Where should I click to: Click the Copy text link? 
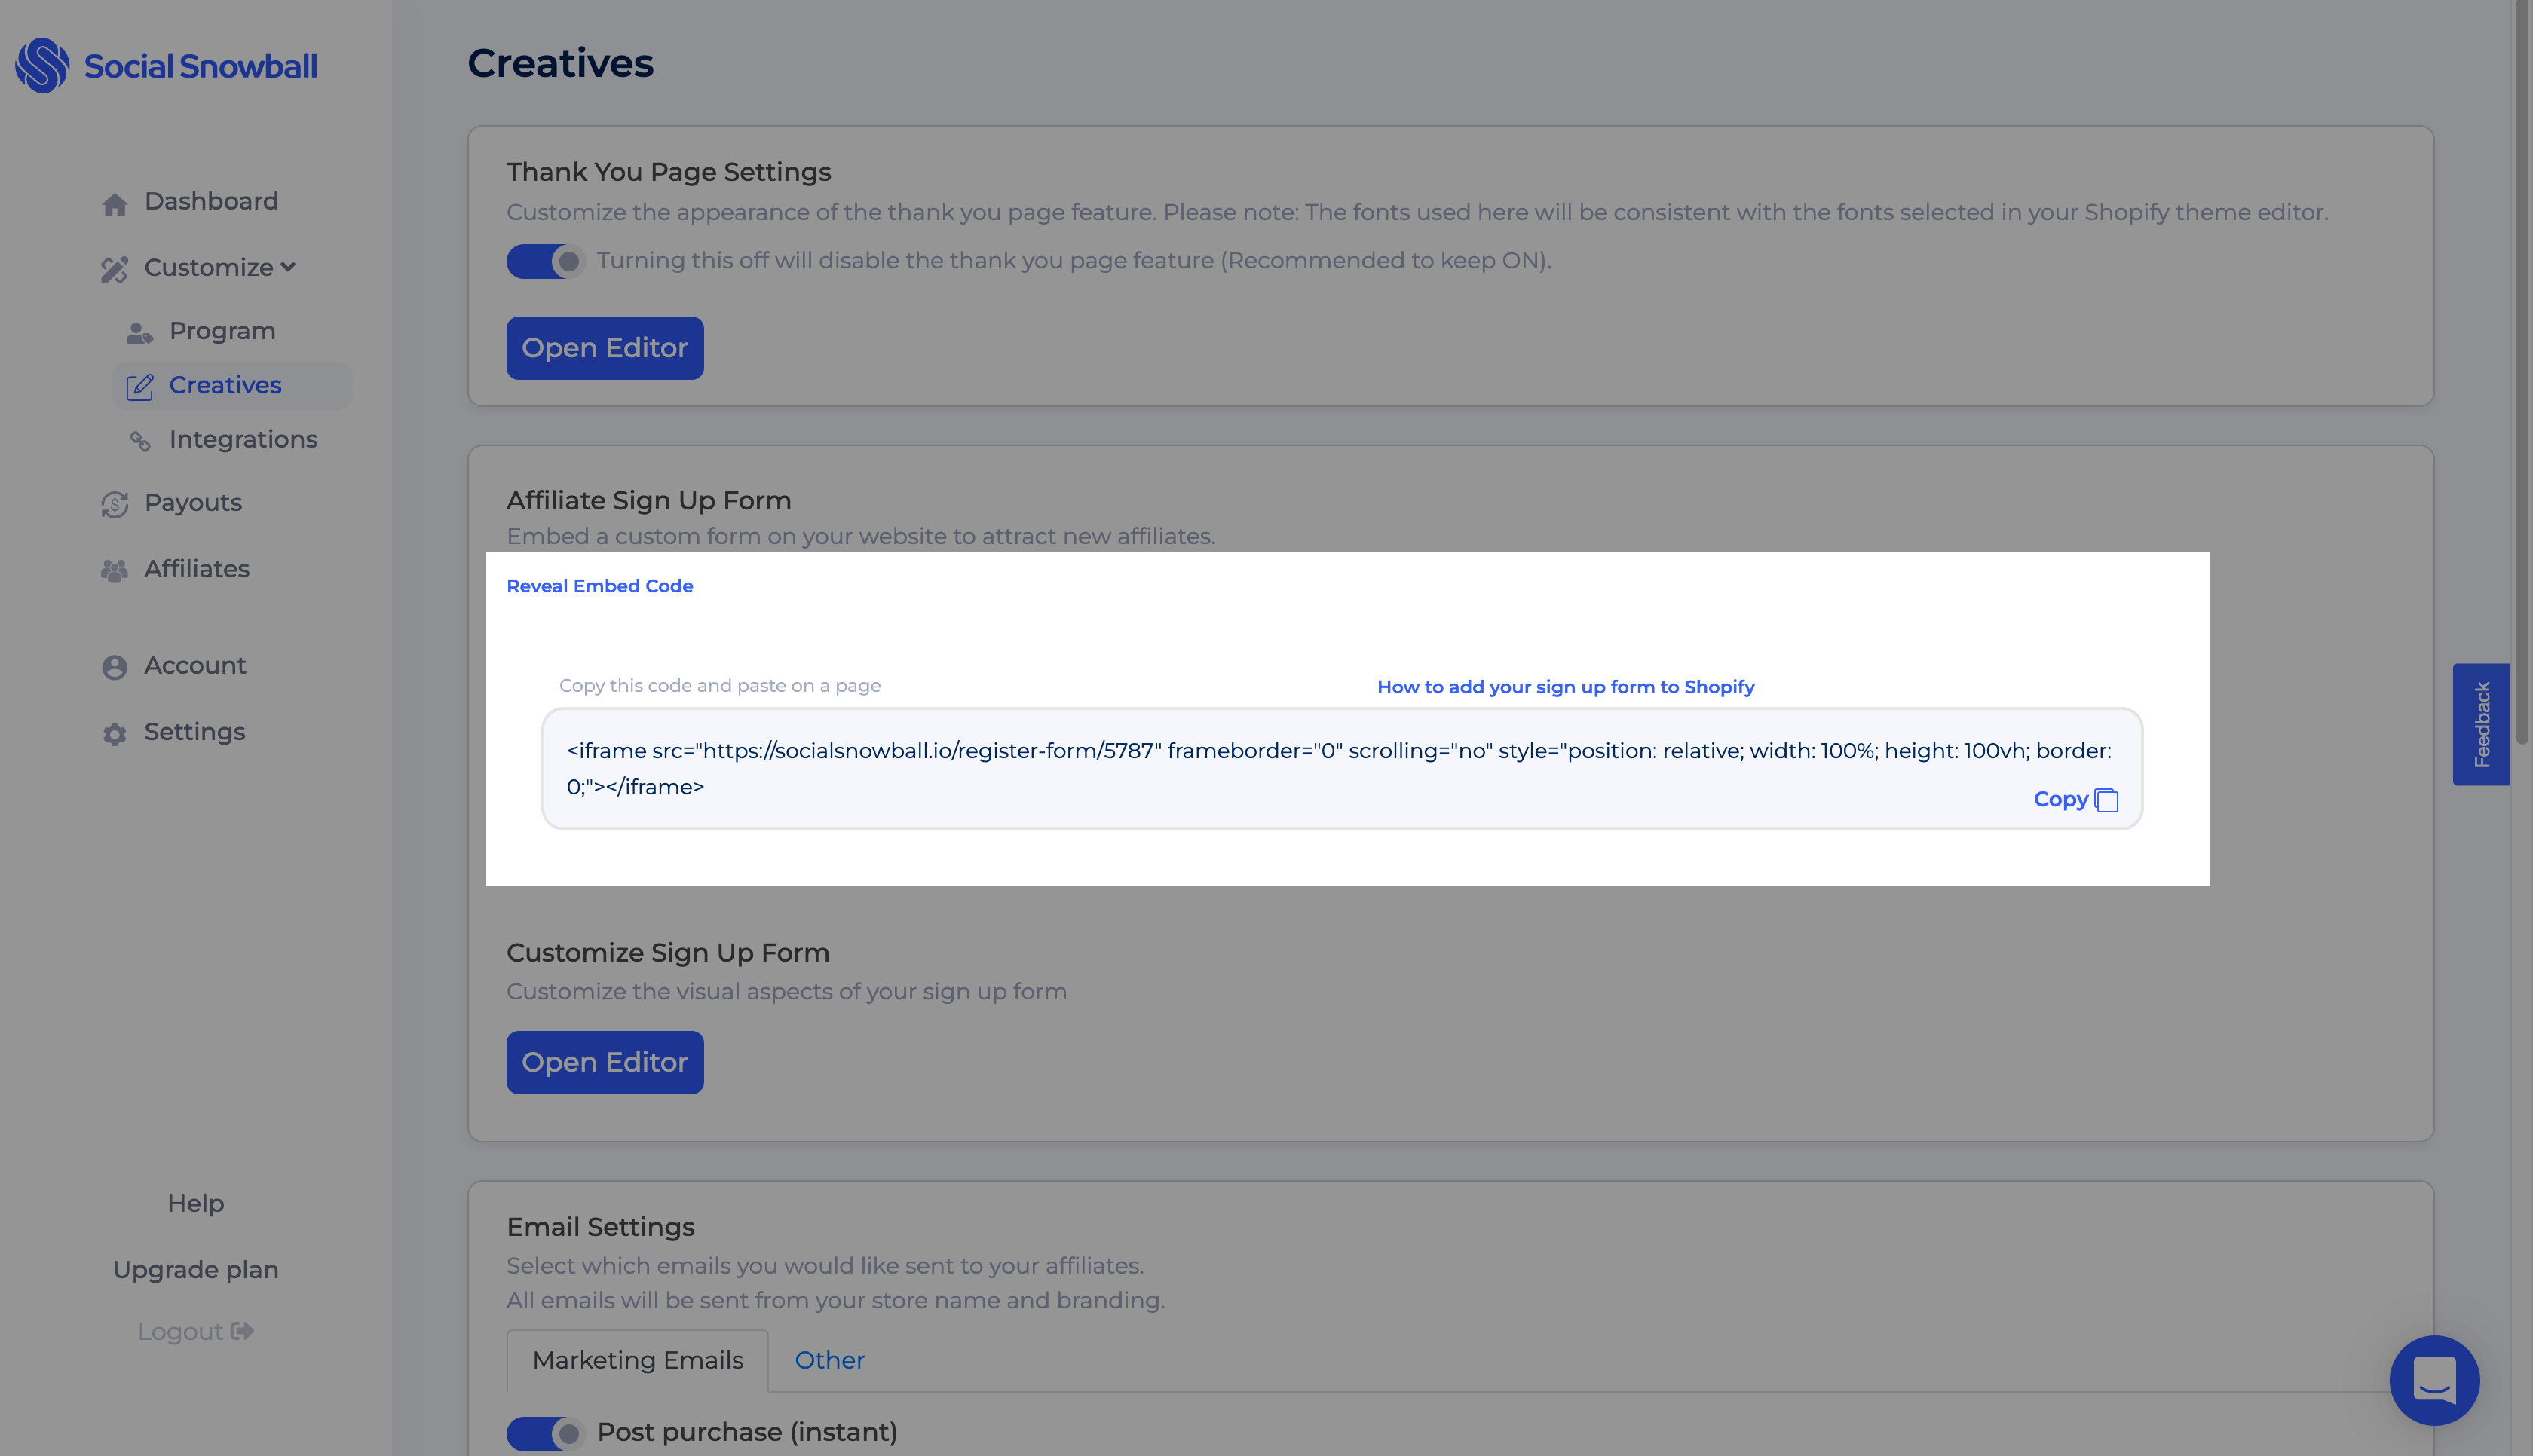pyautogui.click(x=2061, y=799)
